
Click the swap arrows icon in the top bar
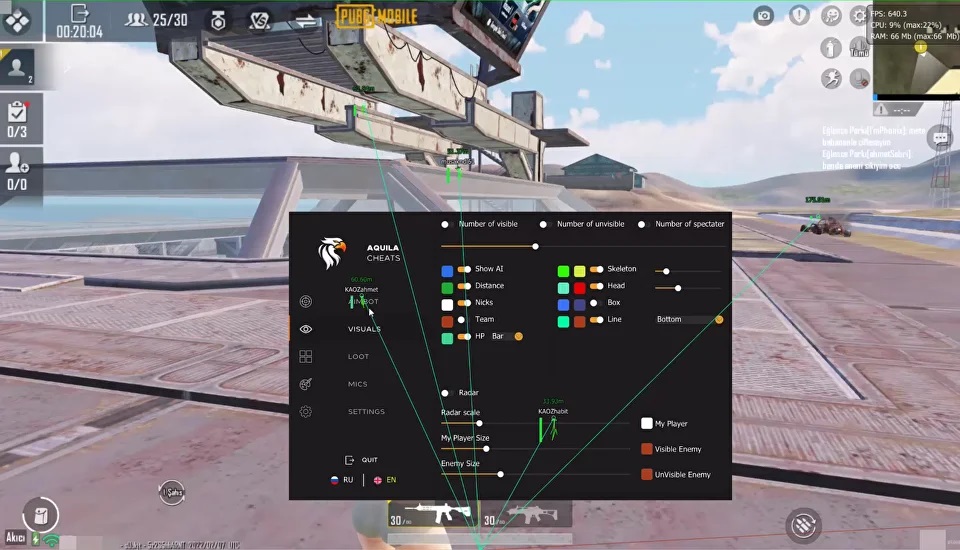pos(306,21)
